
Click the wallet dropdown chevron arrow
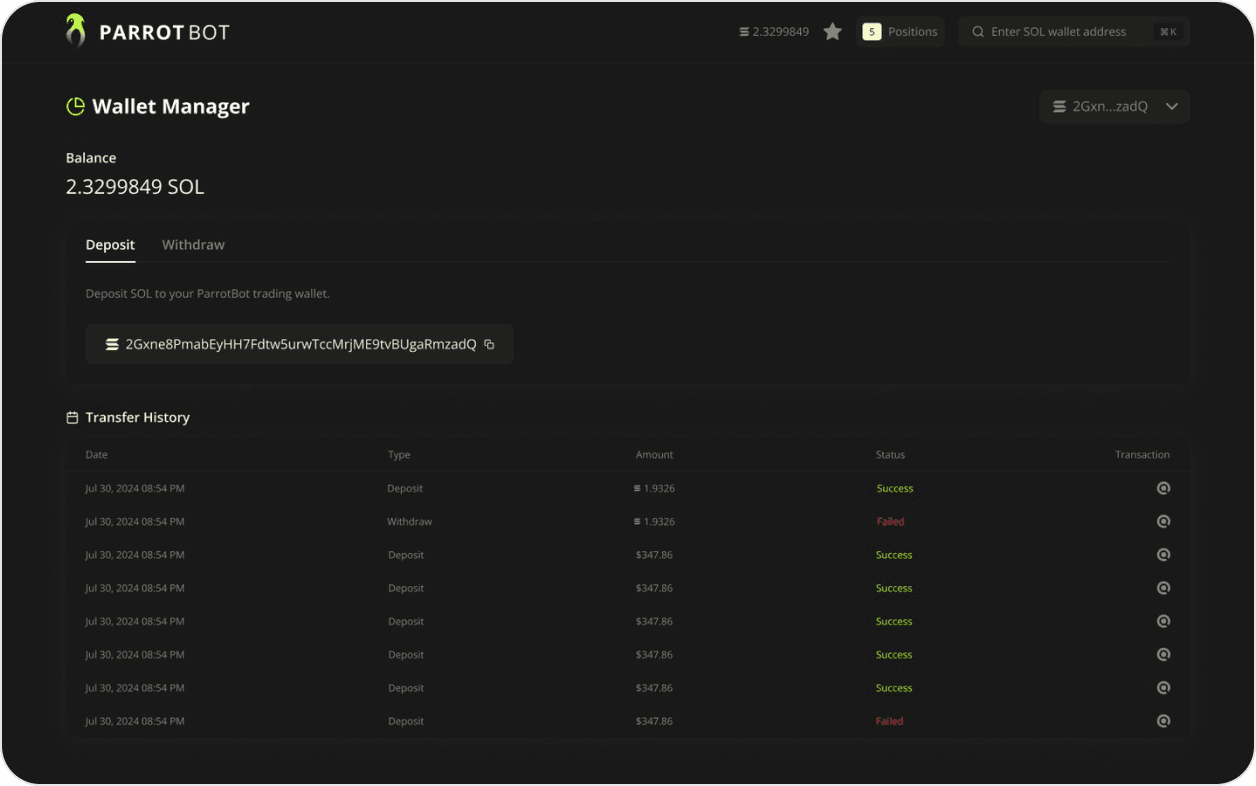pyautogui.click(x=1172, y=107)
